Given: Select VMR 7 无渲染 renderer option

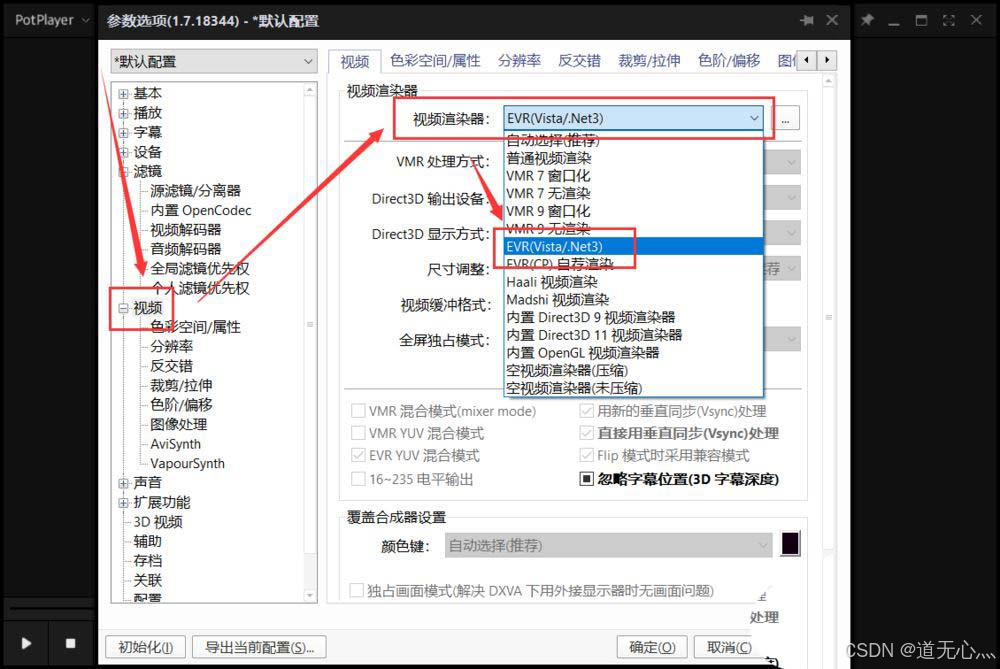Looking at the screenshot, I should (x=633, y=193).
